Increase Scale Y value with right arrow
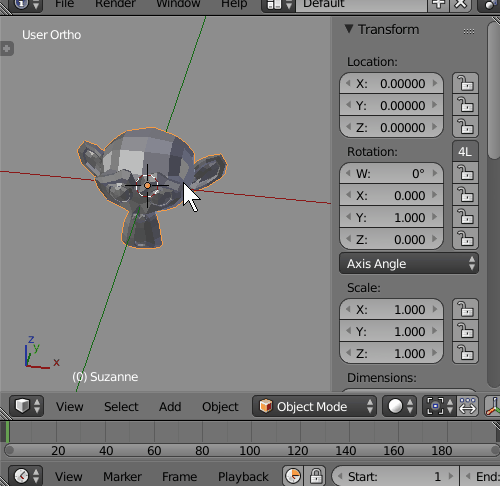 [435, 331]
